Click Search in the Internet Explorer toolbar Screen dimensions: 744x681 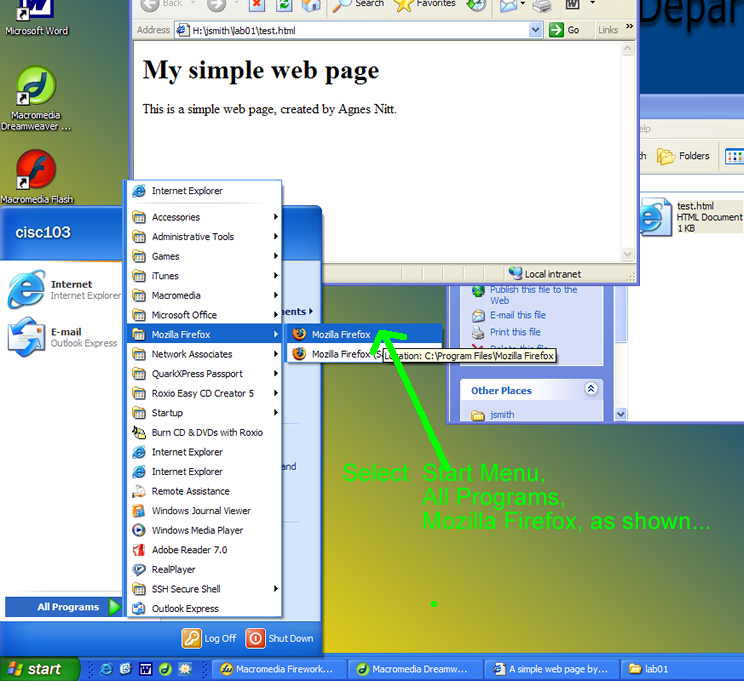pyautogui.click(x=358, y=4)
